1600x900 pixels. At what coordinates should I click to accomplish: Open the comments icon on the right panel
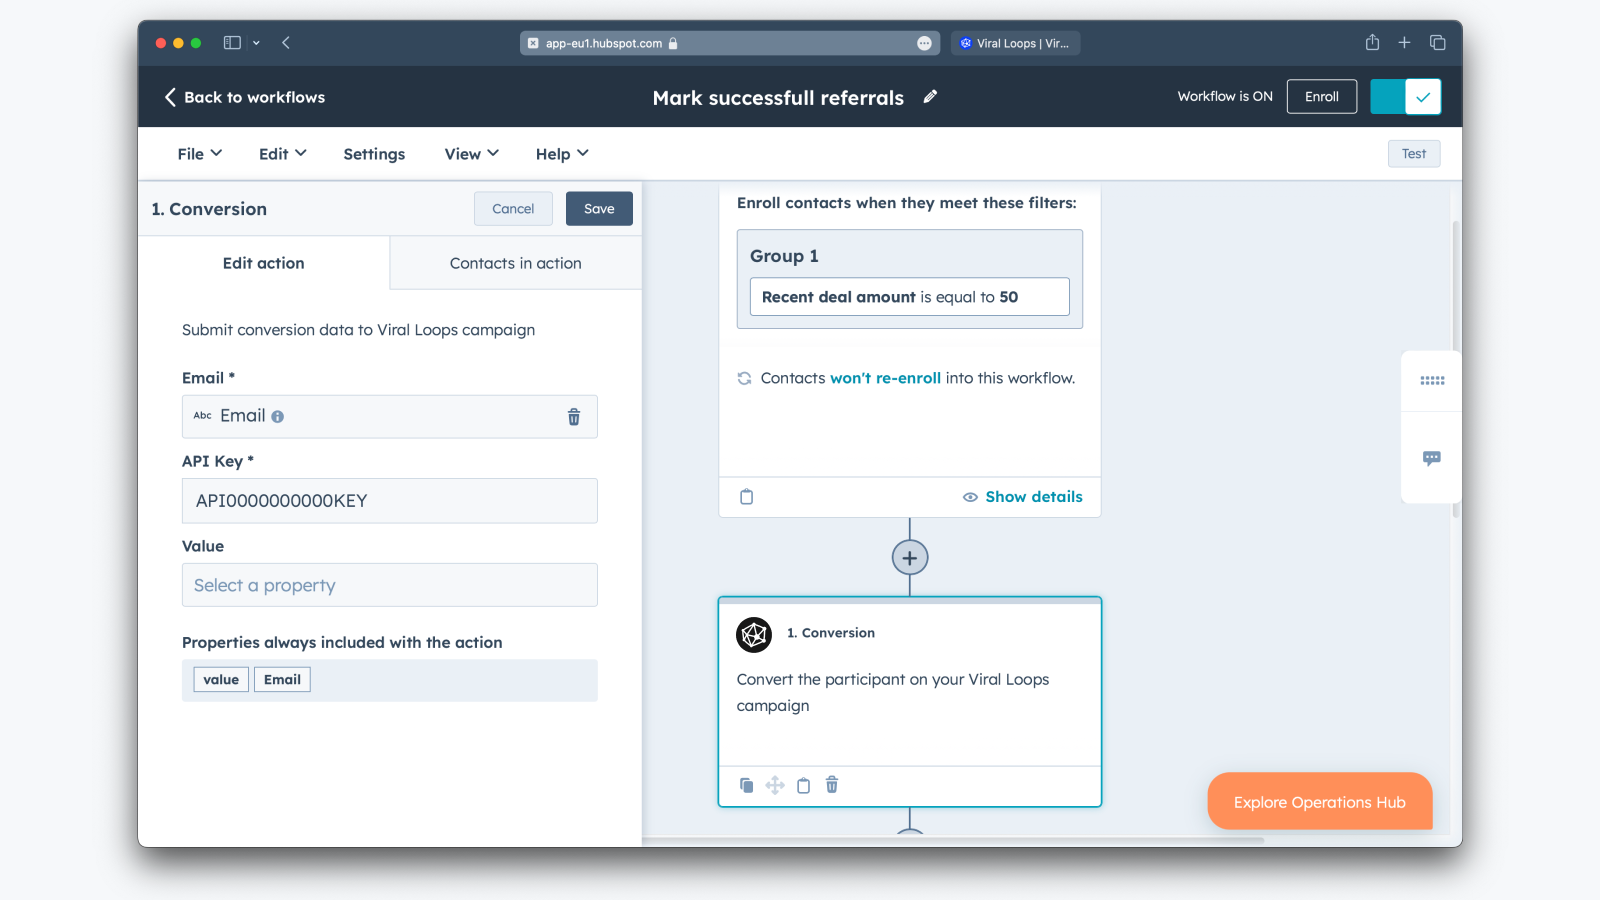[1431, 458]
